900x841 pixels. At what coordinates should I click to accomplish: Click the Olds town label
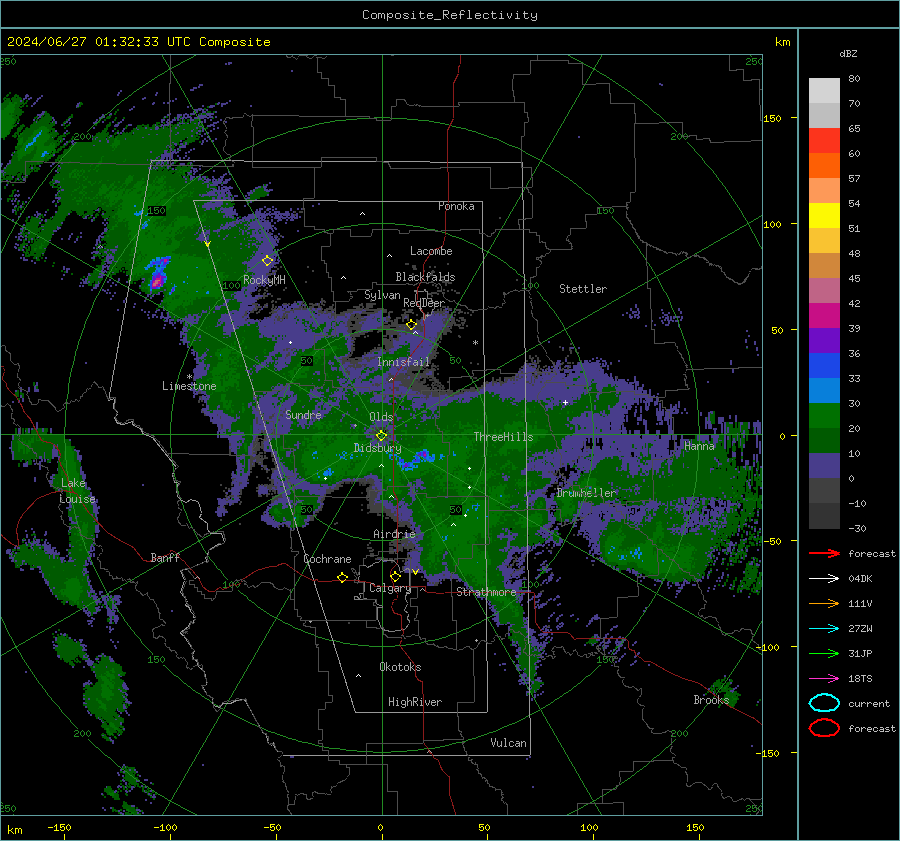[x=381, y=417]
